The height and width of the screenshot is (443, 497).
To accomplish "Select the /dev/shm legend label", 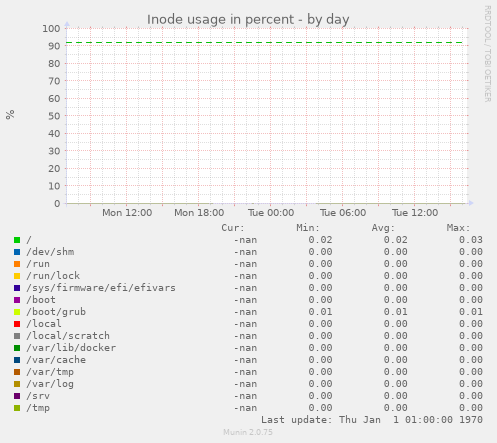I will (x=50, y=252).
